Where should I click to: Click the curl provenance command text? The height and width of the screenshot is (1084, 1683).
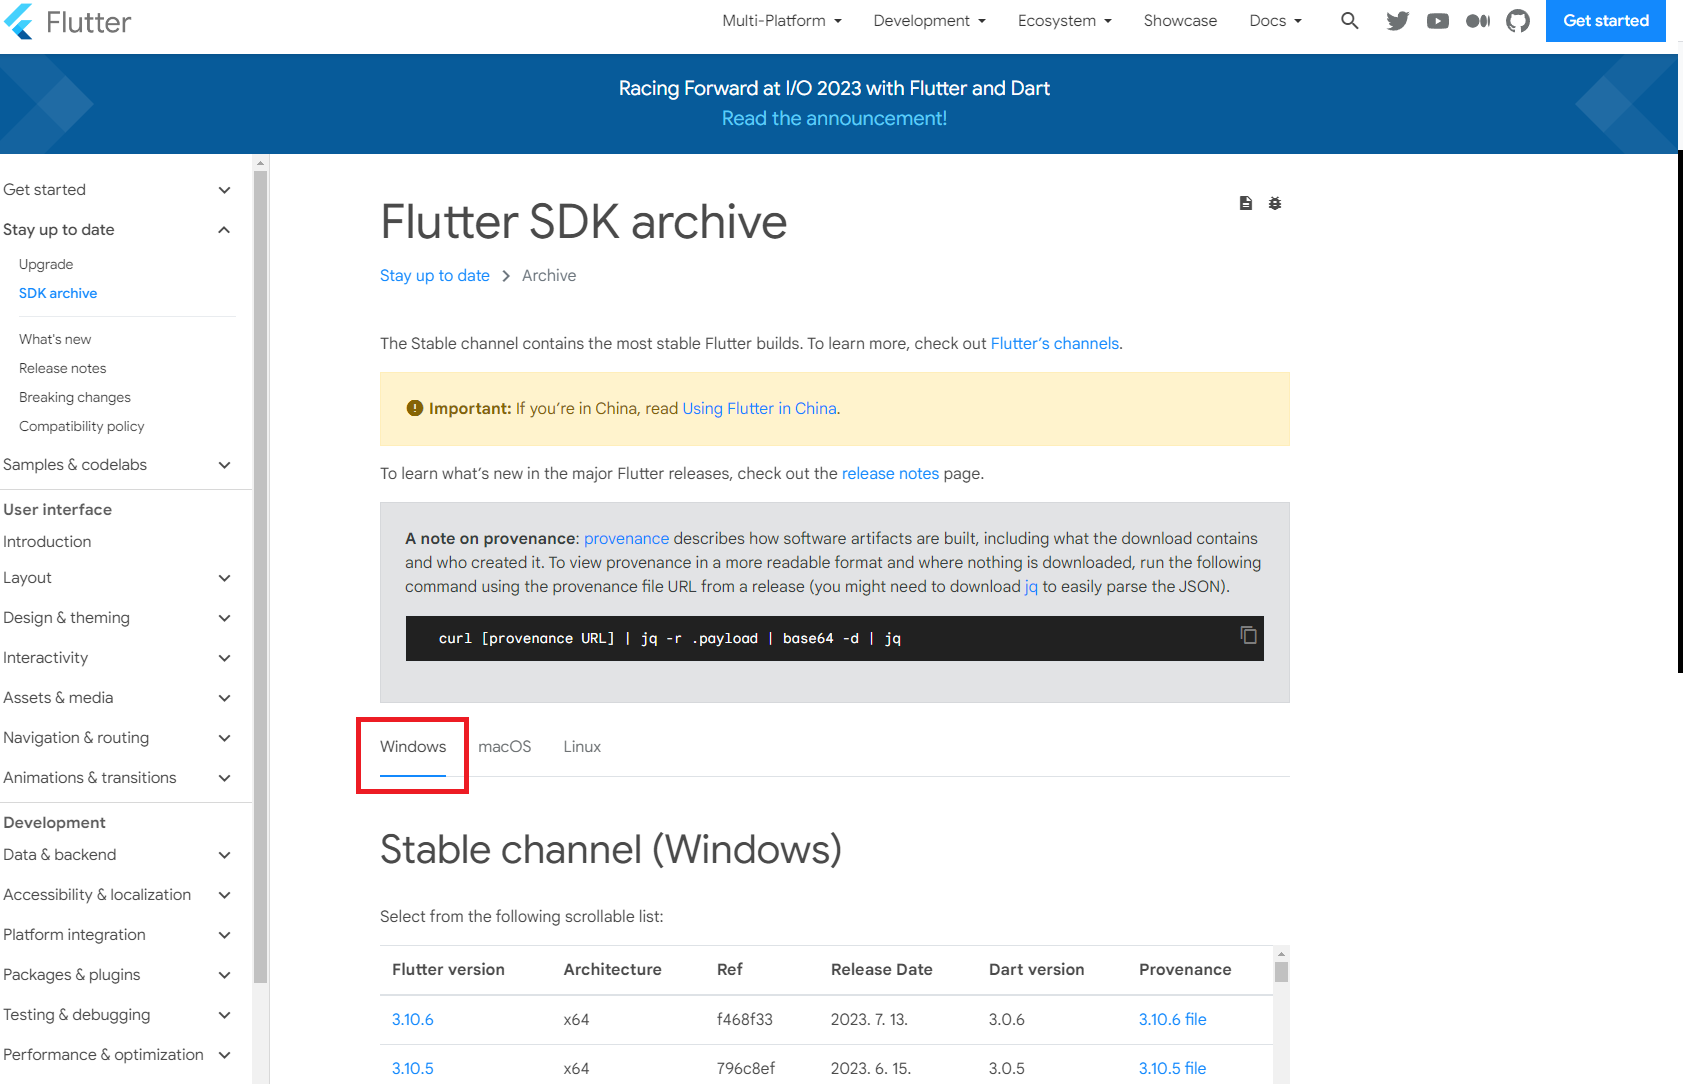(x=669, y=639)
